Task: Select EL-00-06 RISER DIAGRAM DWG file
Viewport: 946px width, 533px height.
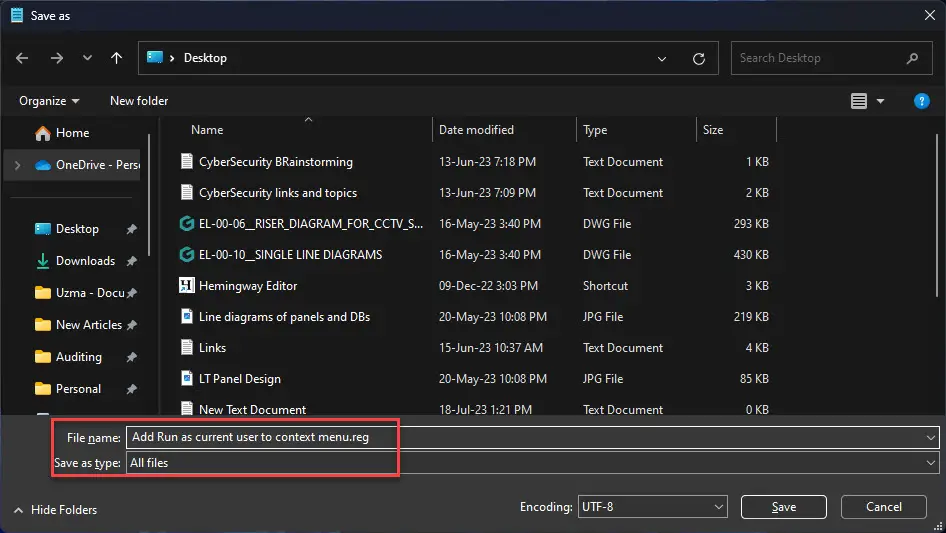Action: pyautogui.click(x=311, y=223)
